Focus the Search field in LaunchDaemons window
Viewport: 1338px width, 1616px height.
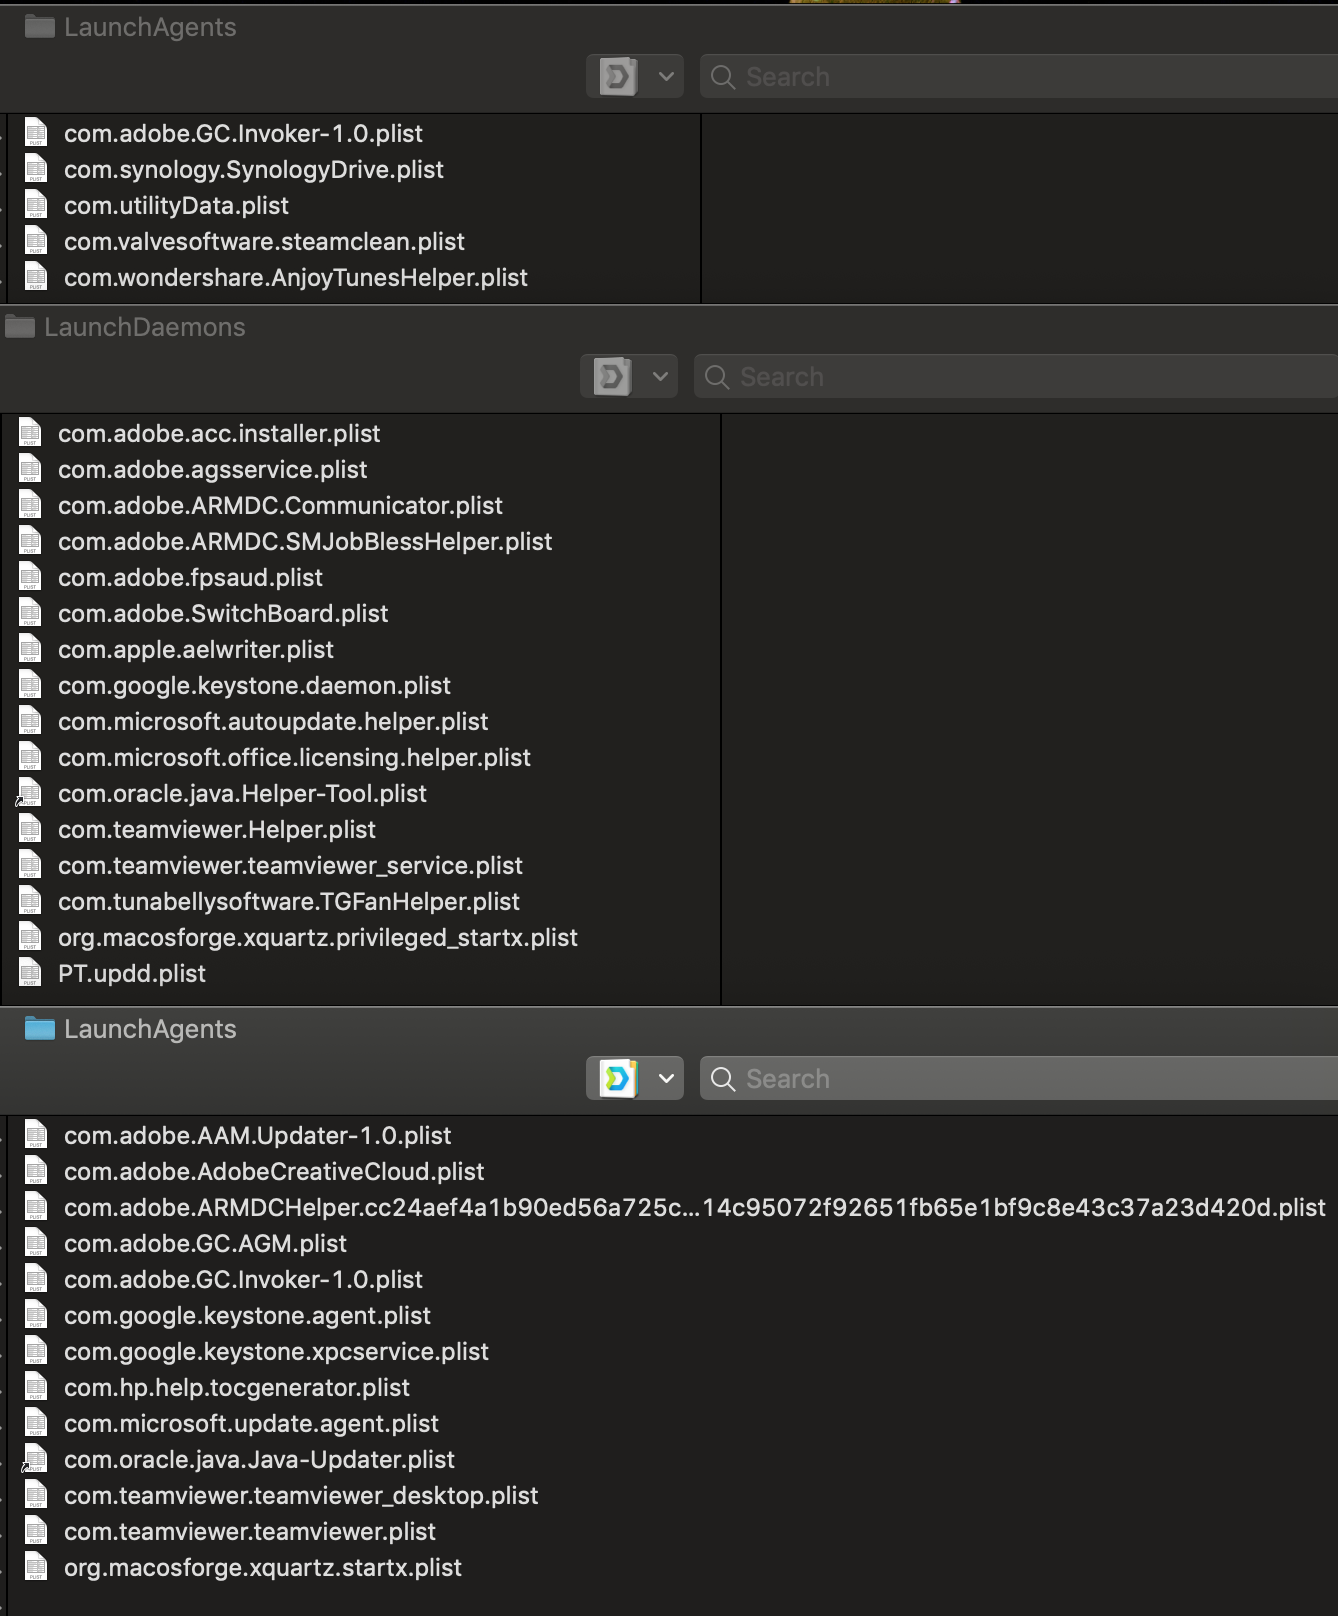[x=1016, y=376]
